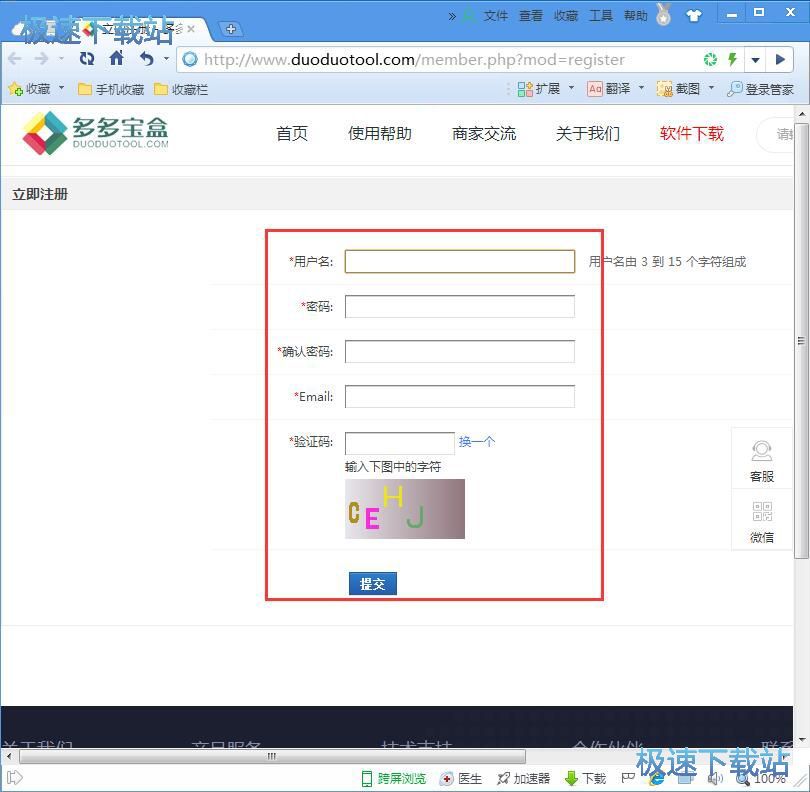Open 客服 customer service widget
This screenshot has height=792, width=810.
(x=762, y=461)
